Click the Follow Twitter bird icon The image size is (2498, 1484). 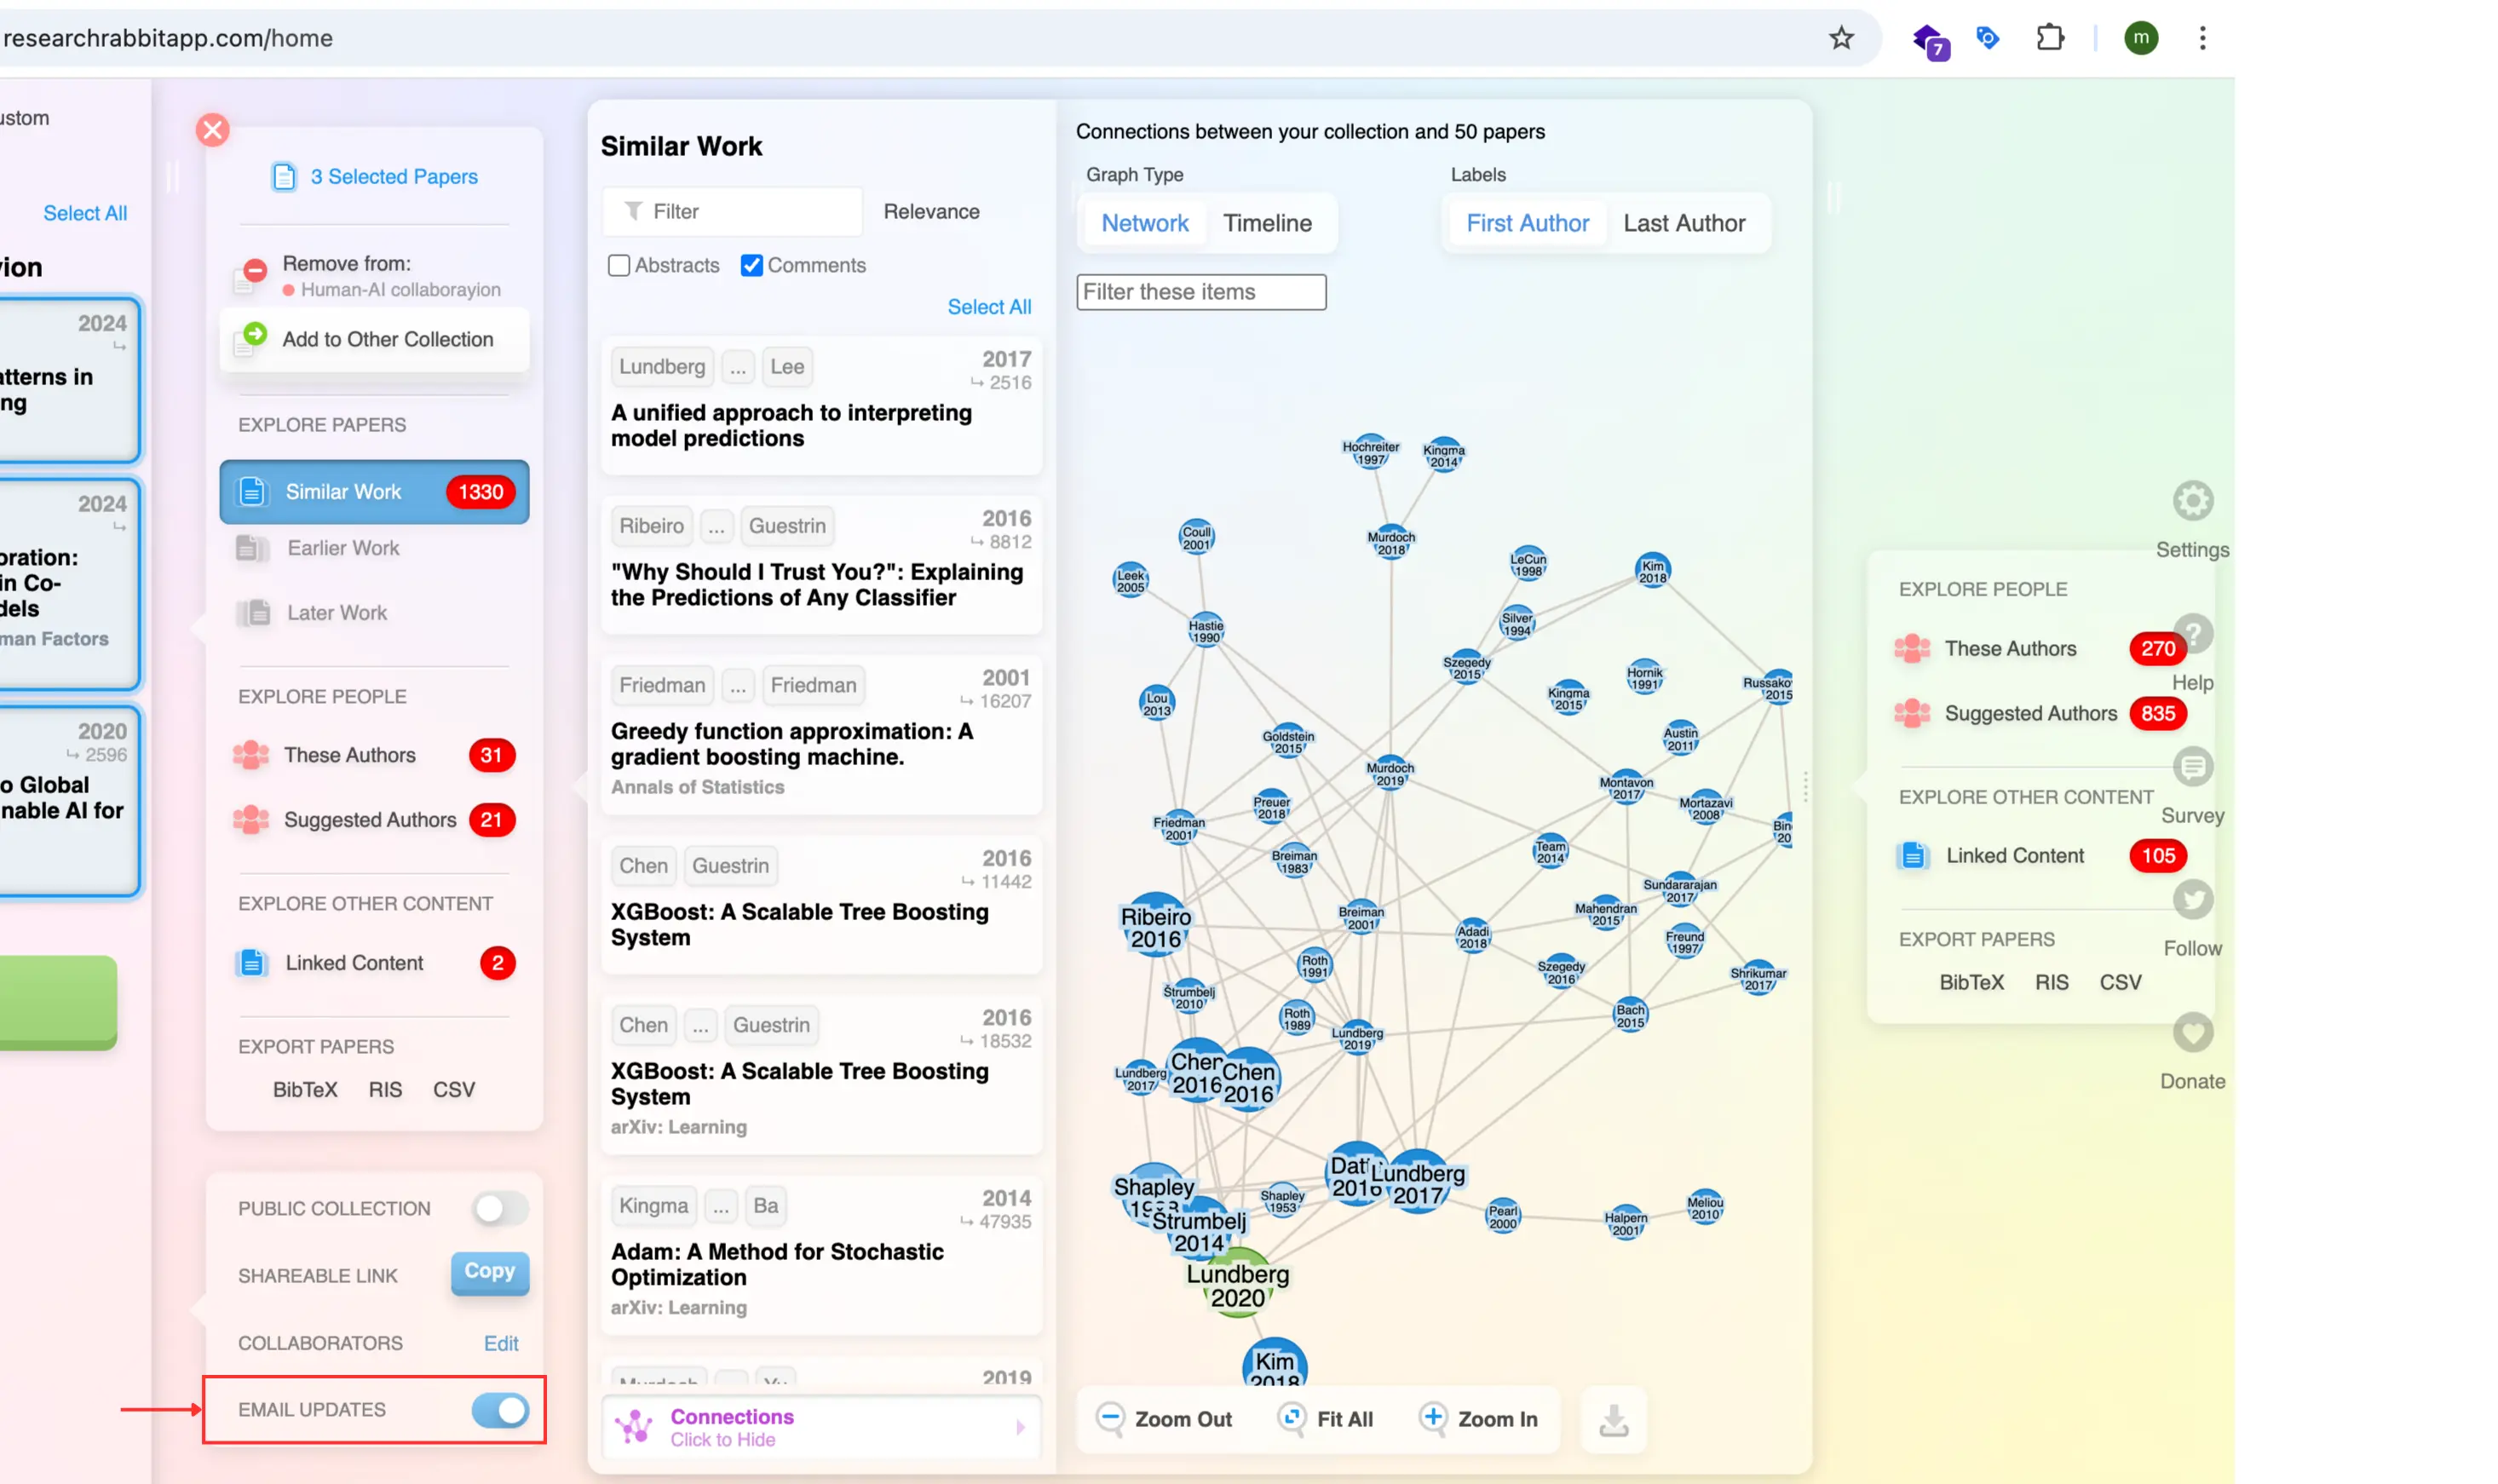click(2192, 900)
